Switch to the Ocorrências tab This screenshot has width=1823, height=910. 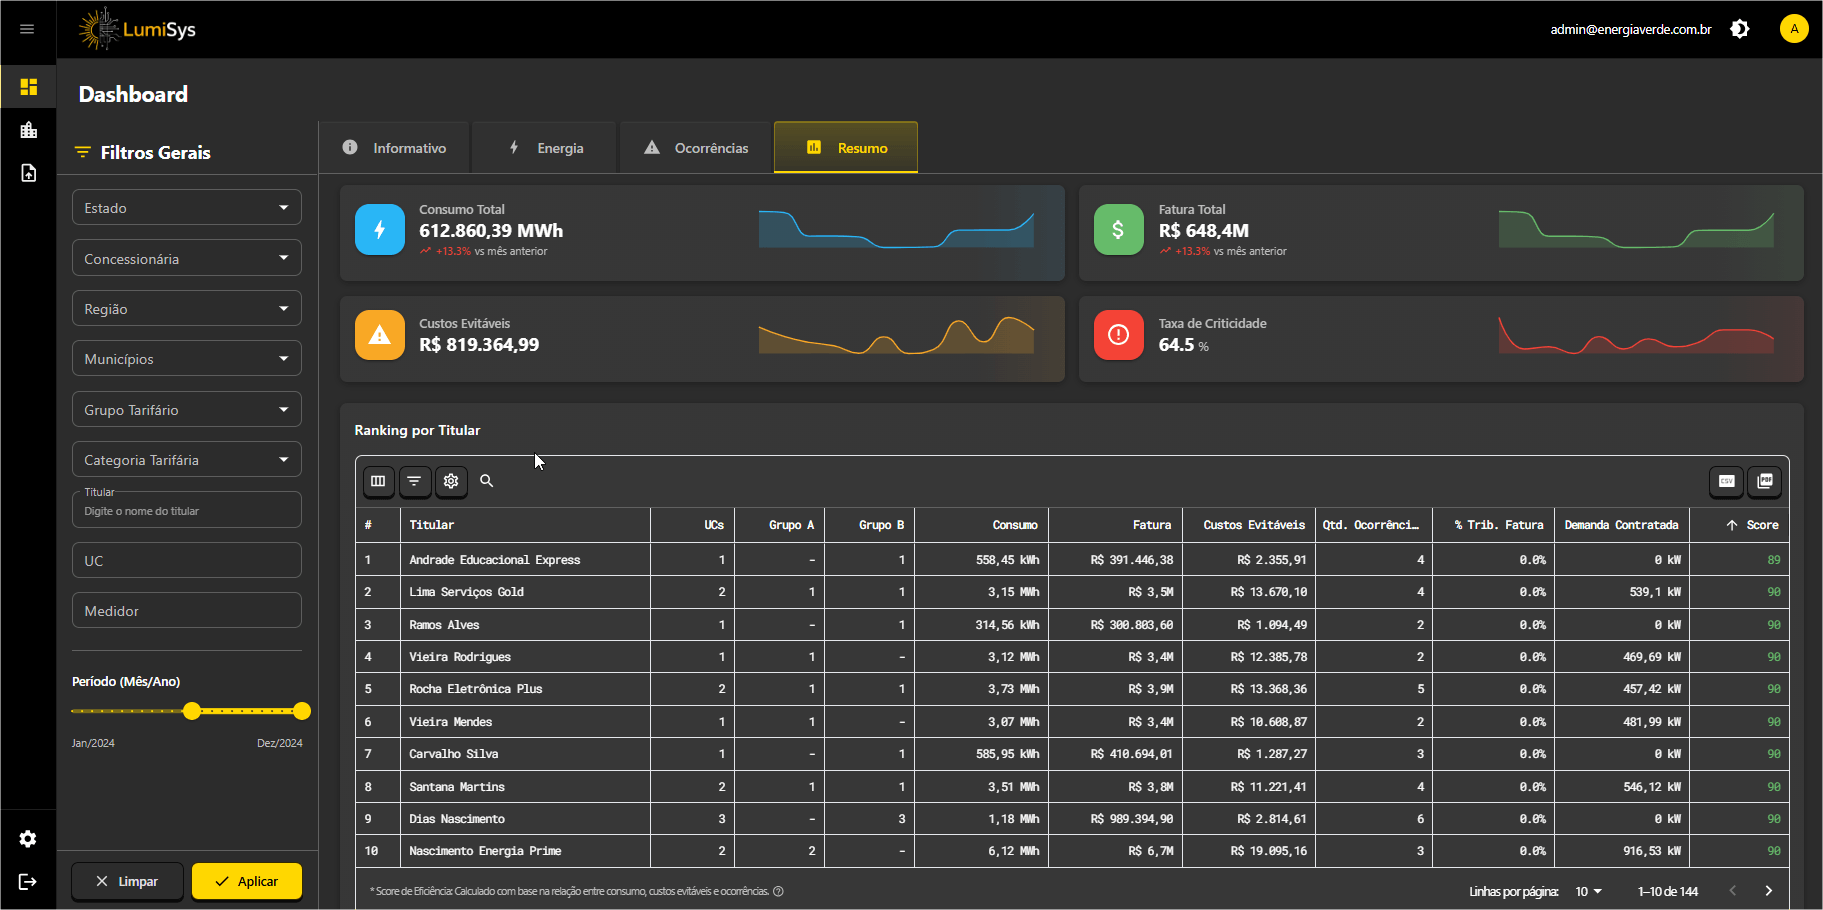tap(696, 147)
